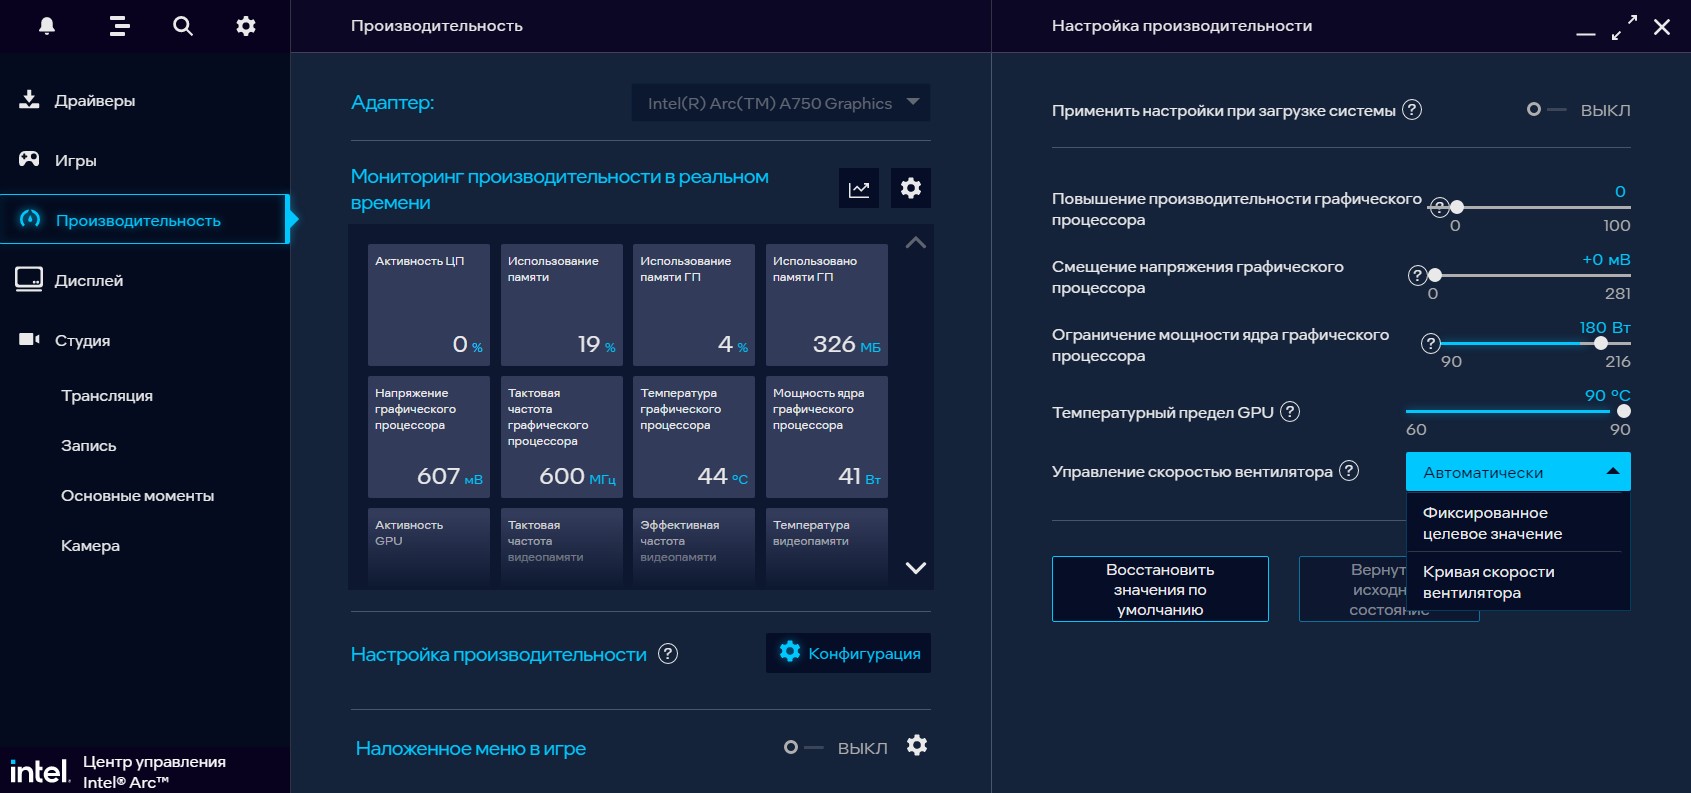Click the core power limit slider handle
This screenshot has height=793, width=1691.
[1601, 343]
